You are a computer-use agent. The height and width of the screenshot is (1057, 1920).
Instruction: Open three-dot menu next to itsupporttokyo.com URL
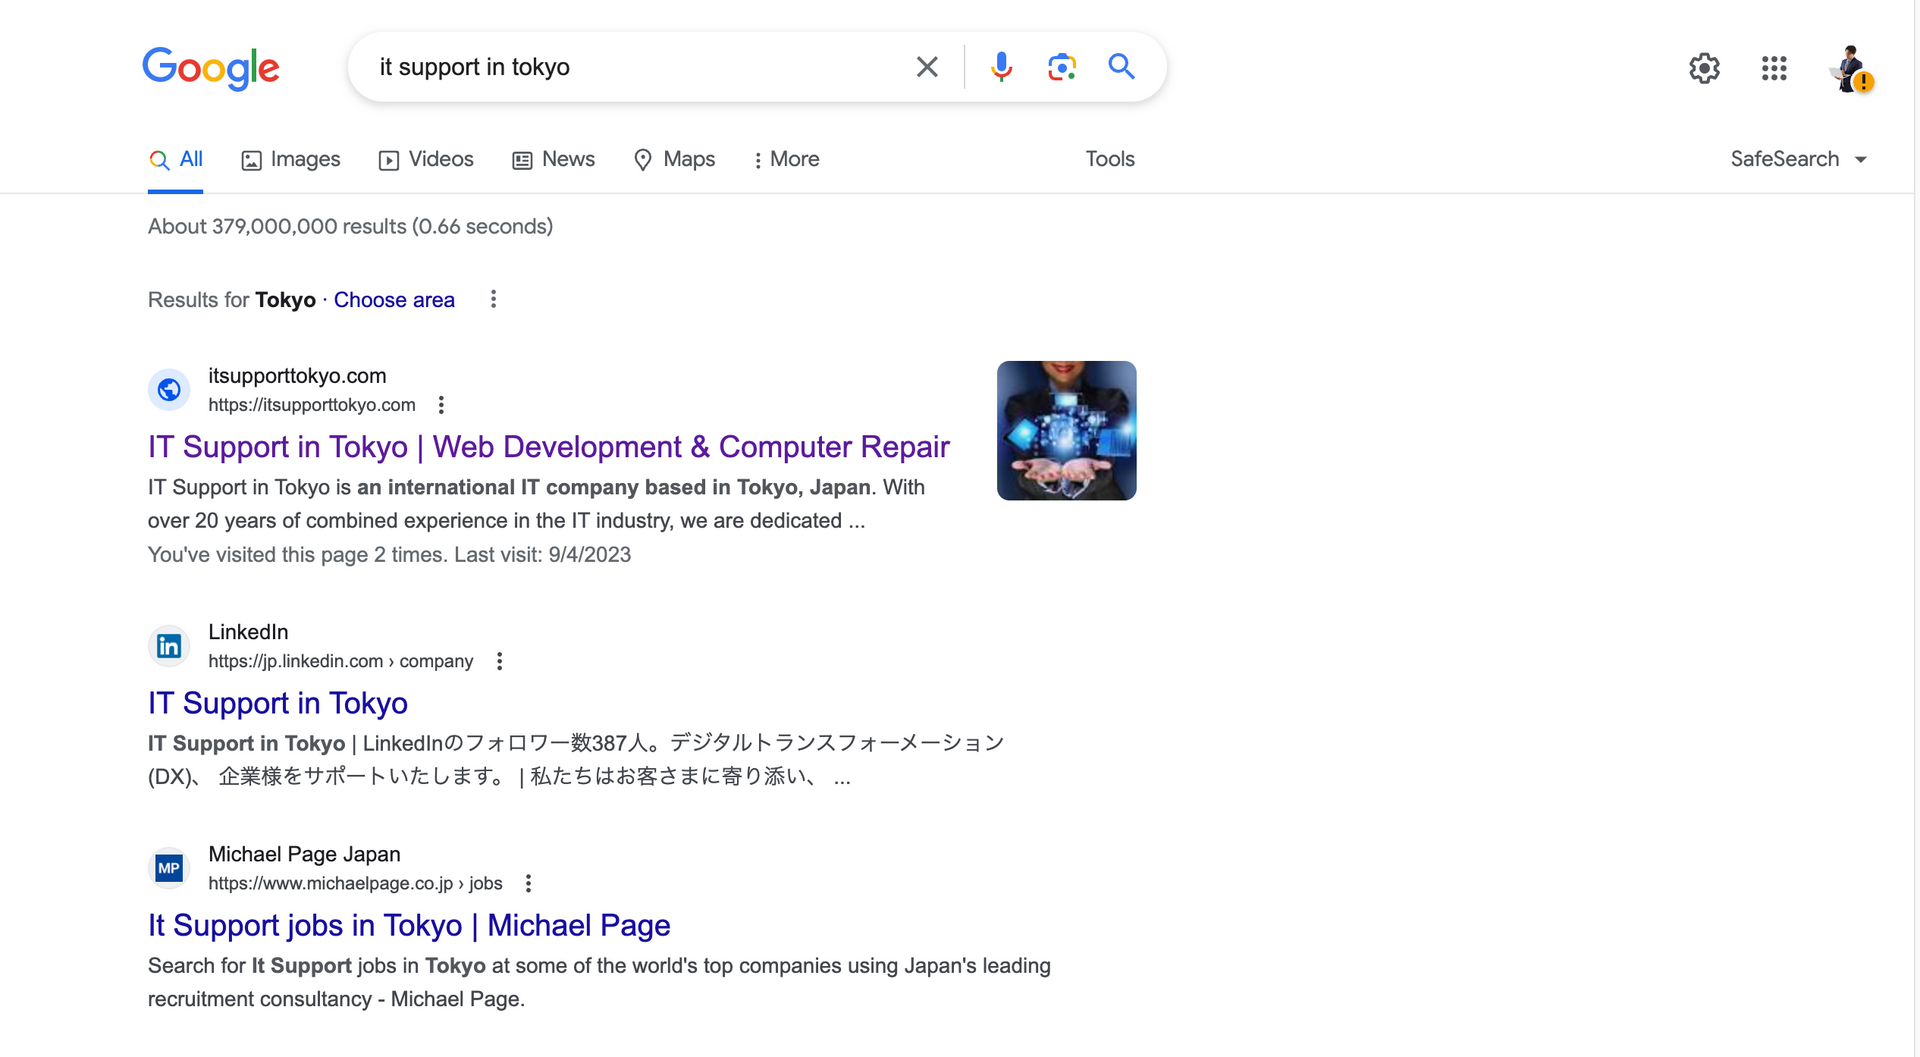[441, 405]
